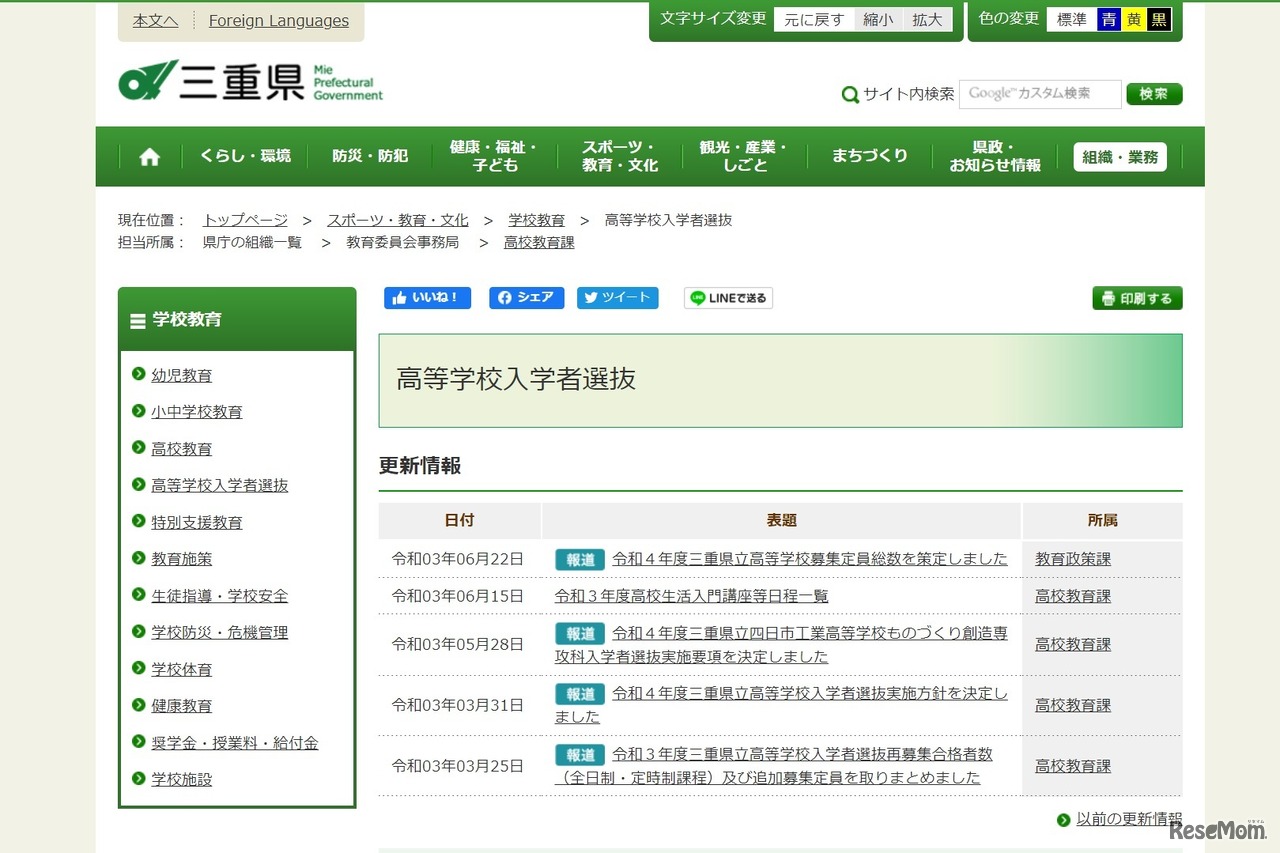Image resolution: width=1280 pixels, height=853 pixels.
Task: Open 教育政策課 department link in the table
Action: click(x=1072, y=559)
